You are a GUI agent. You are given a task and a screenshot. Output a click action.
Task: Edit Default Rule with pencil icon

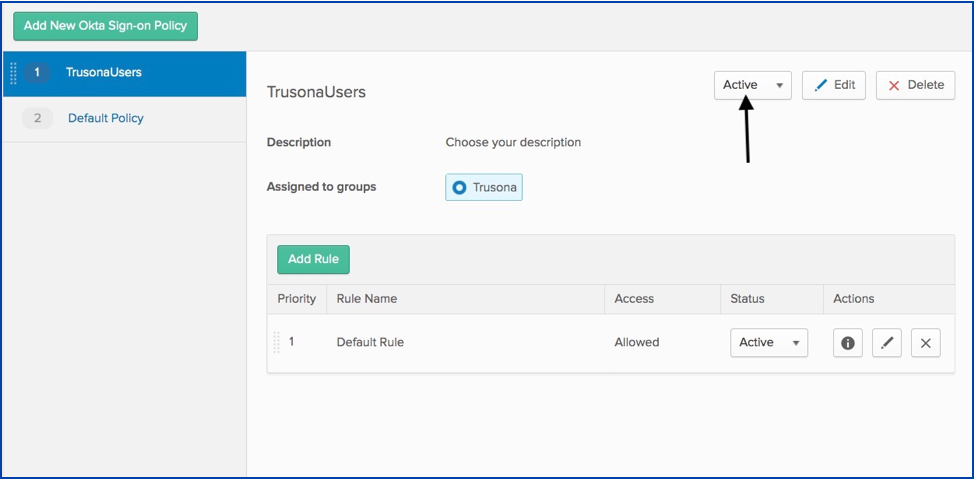(886, 343)
